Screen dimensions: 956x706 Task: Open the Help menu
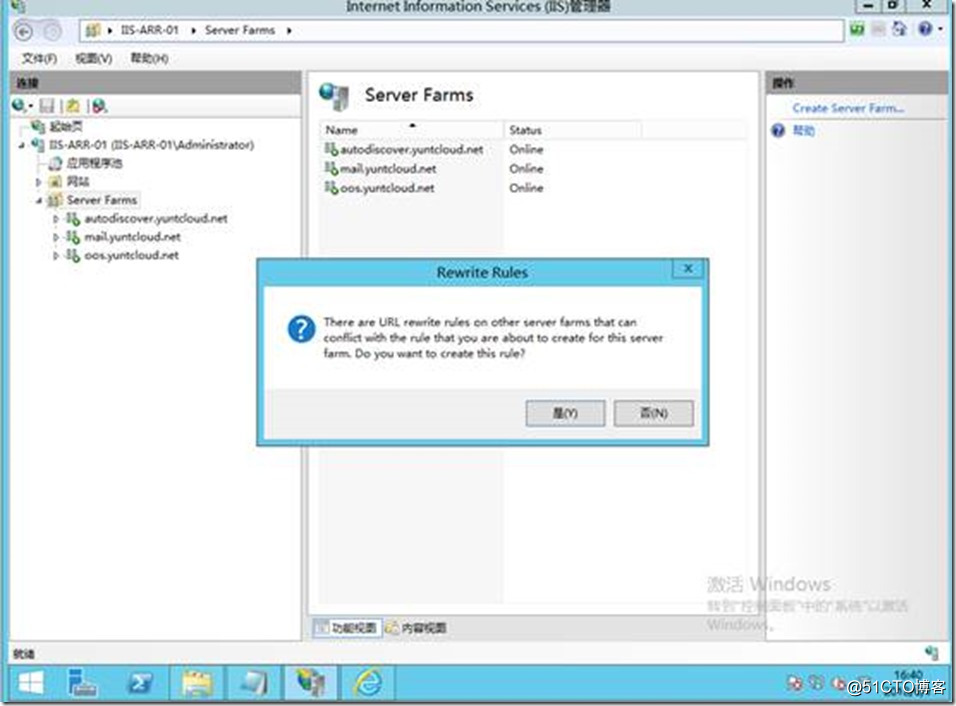pos(149,59)
